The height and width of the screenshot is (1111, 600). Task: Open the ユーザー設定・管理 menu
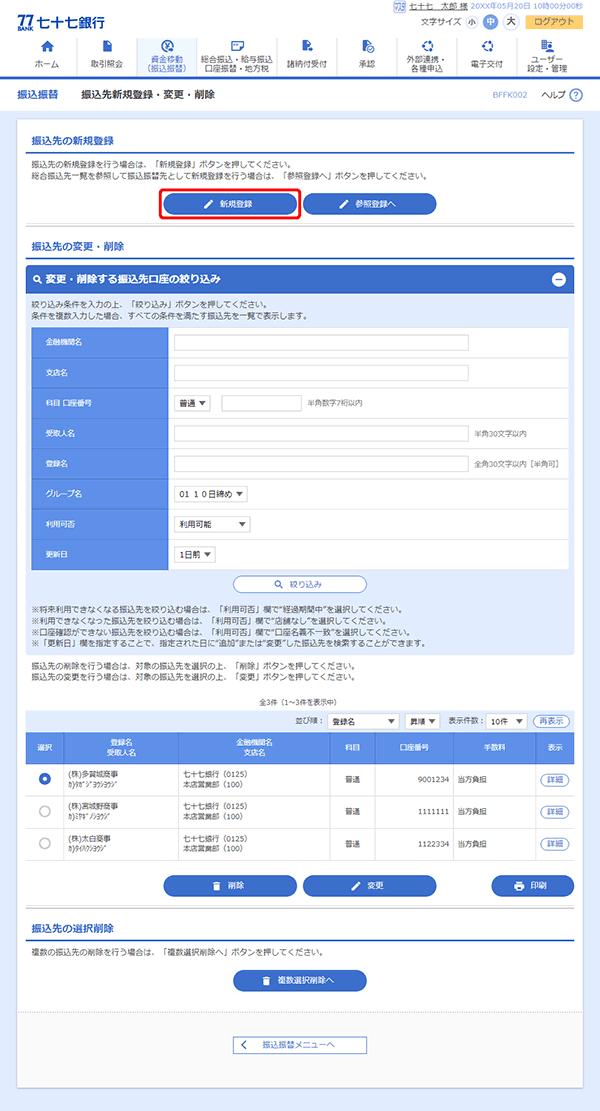(x=546, y=57)
